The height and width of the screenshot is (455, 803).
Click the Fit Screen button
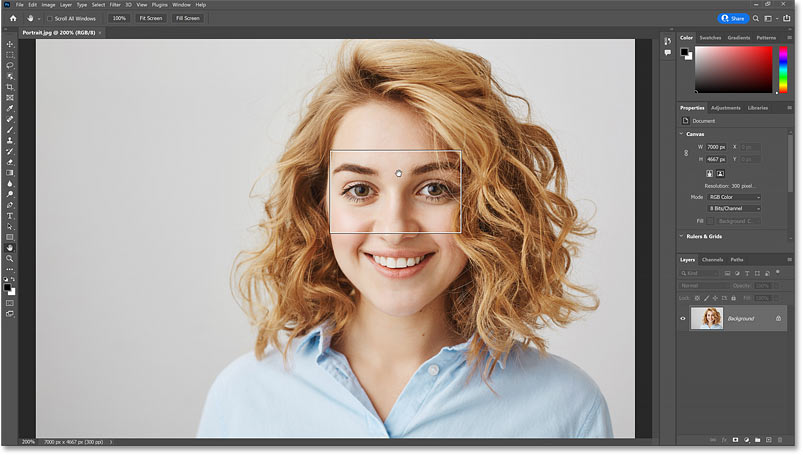coord(151,18)
